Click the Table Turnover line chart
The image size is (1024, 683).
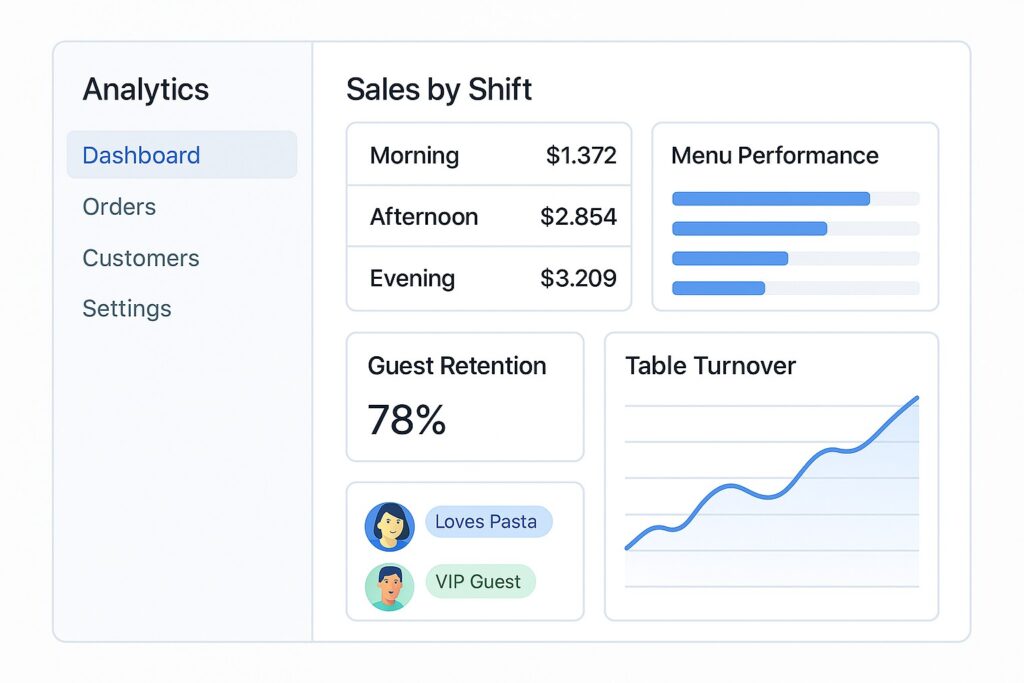coord(771,490)
